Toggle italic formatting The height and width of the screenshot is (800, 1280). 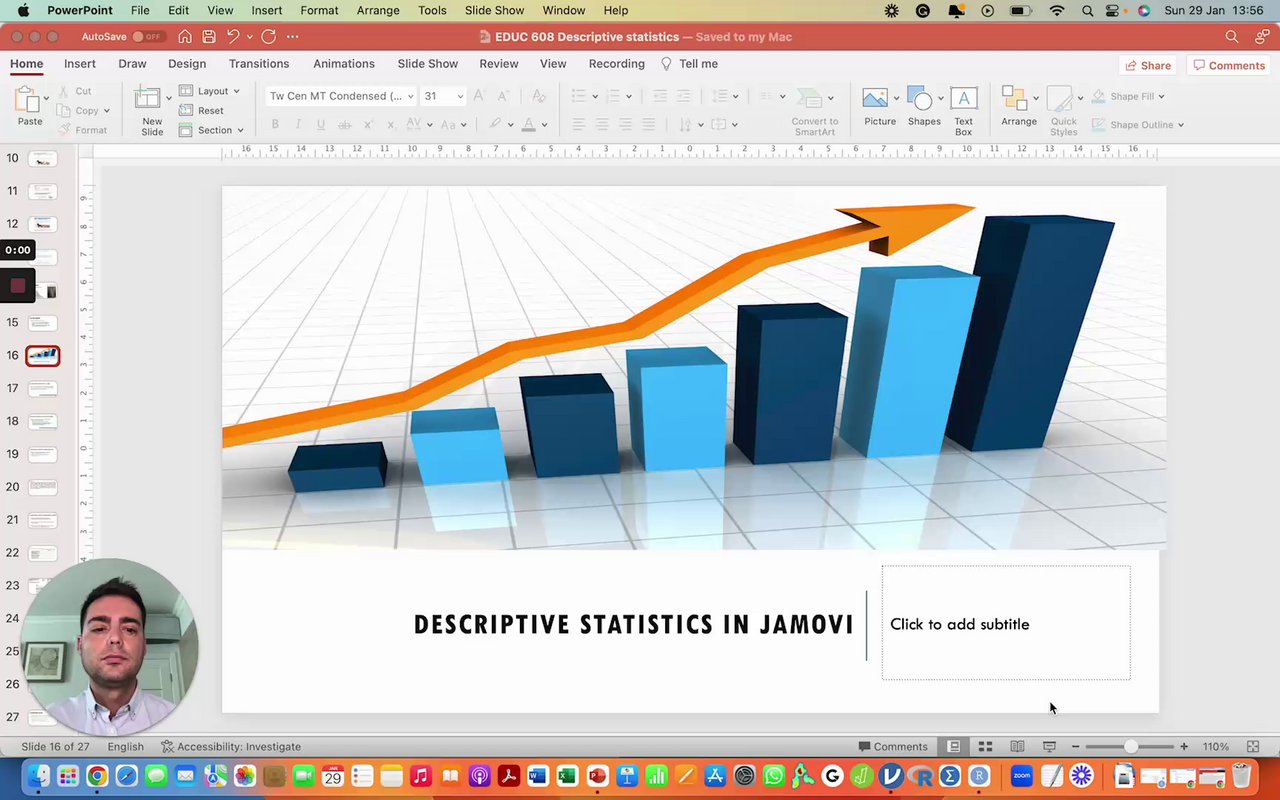[298, 125]
